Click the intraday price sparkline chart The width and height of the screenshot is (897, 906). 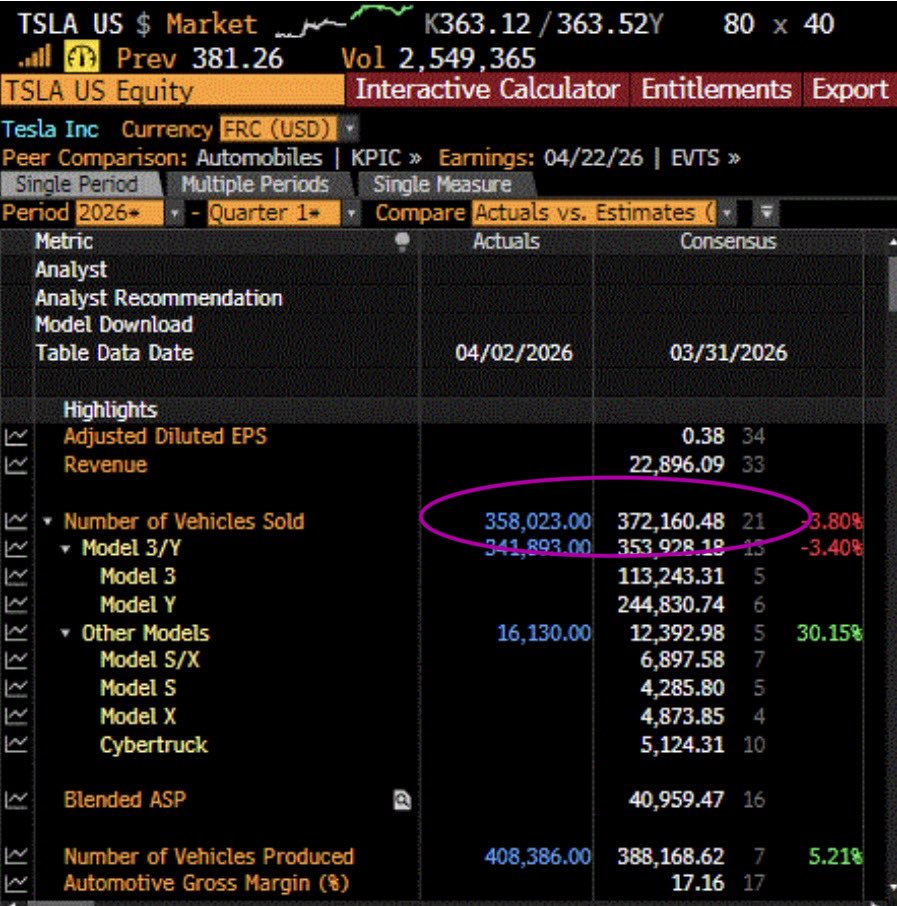point(343,20)
